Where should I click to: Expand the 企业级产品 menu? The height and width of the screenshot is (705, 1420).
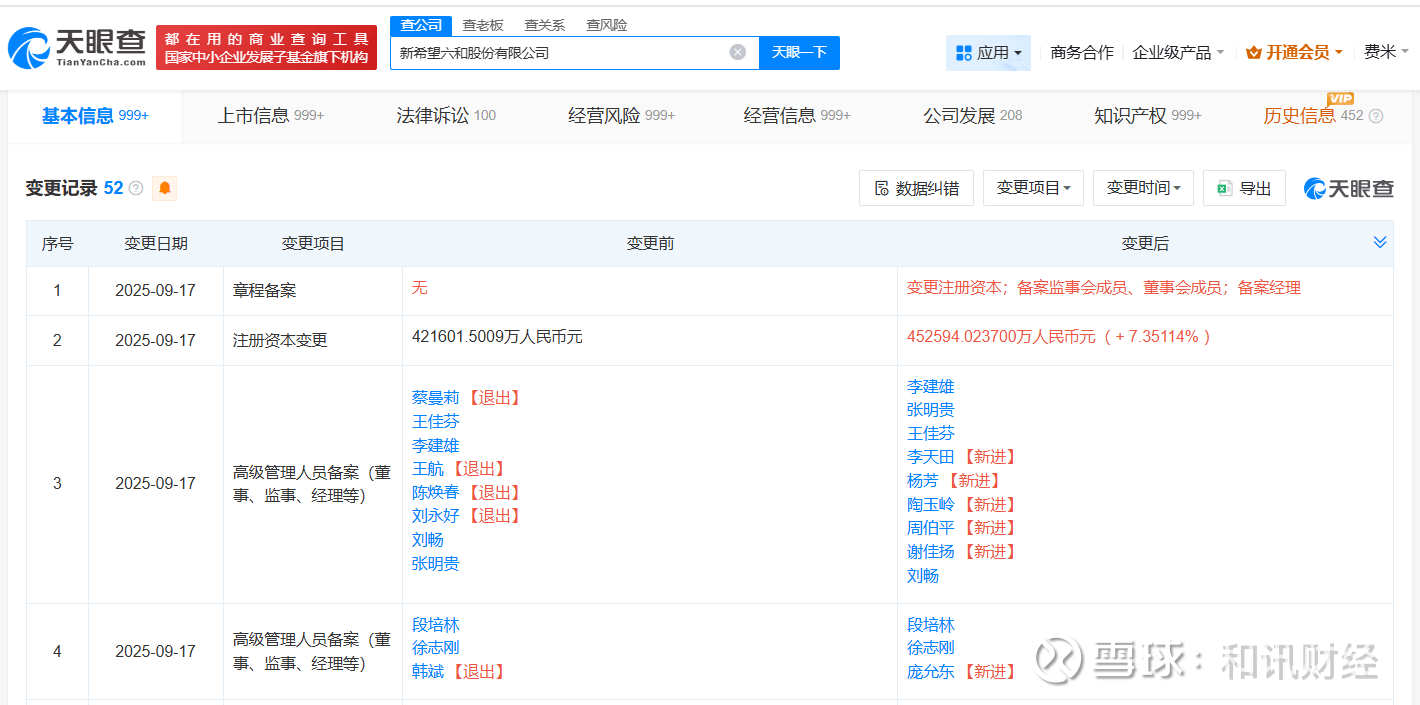pyautogui.click(x=1178, y=53)
